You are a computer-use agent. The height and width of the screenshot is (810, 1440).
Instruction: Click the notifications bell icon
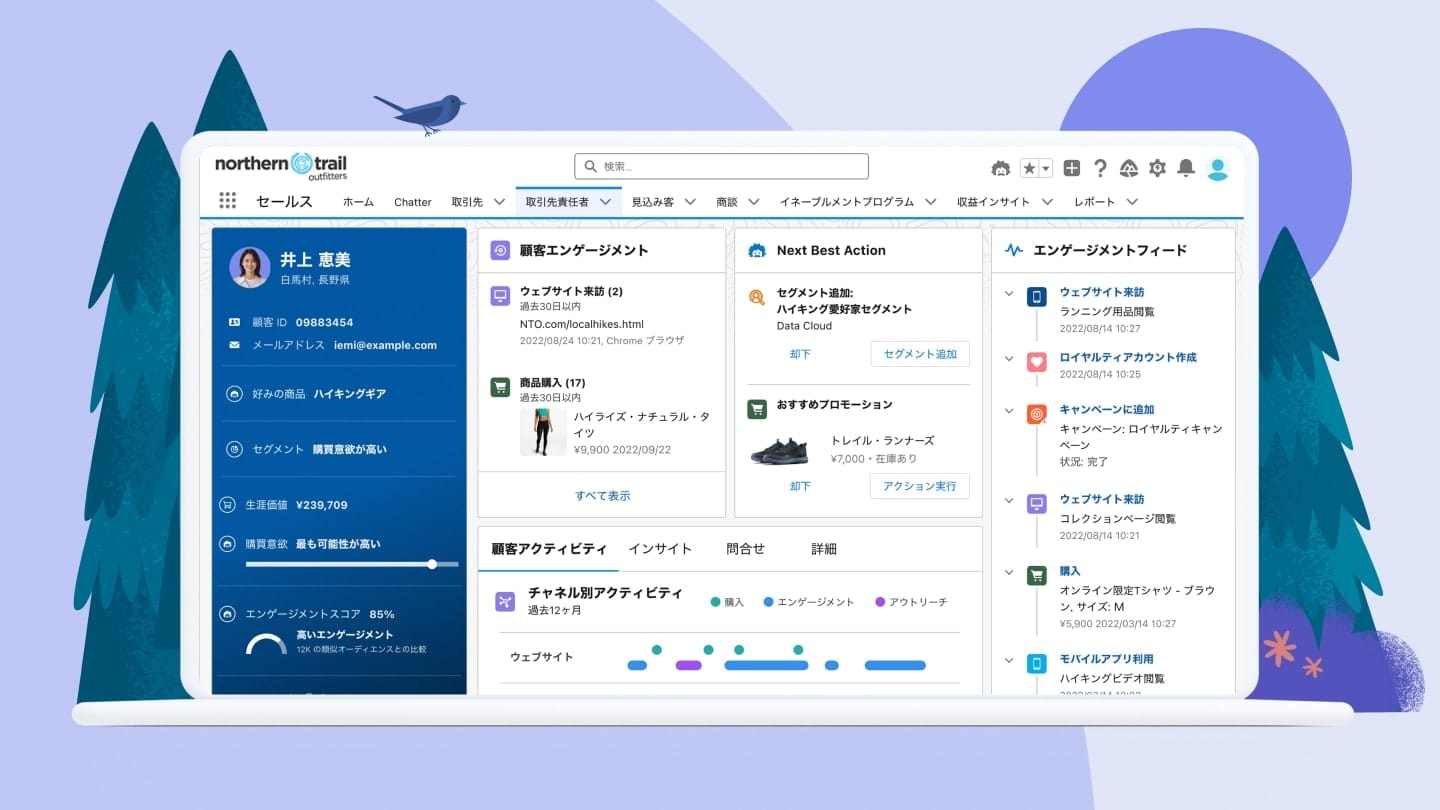point(1186,168)
